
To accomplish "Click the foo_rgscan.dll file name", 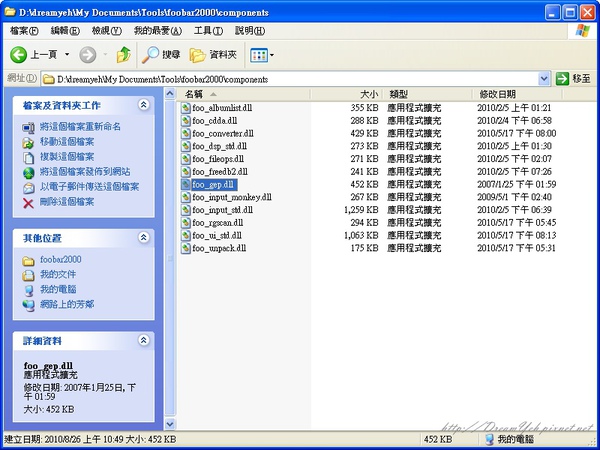I will tap(218, 223).
